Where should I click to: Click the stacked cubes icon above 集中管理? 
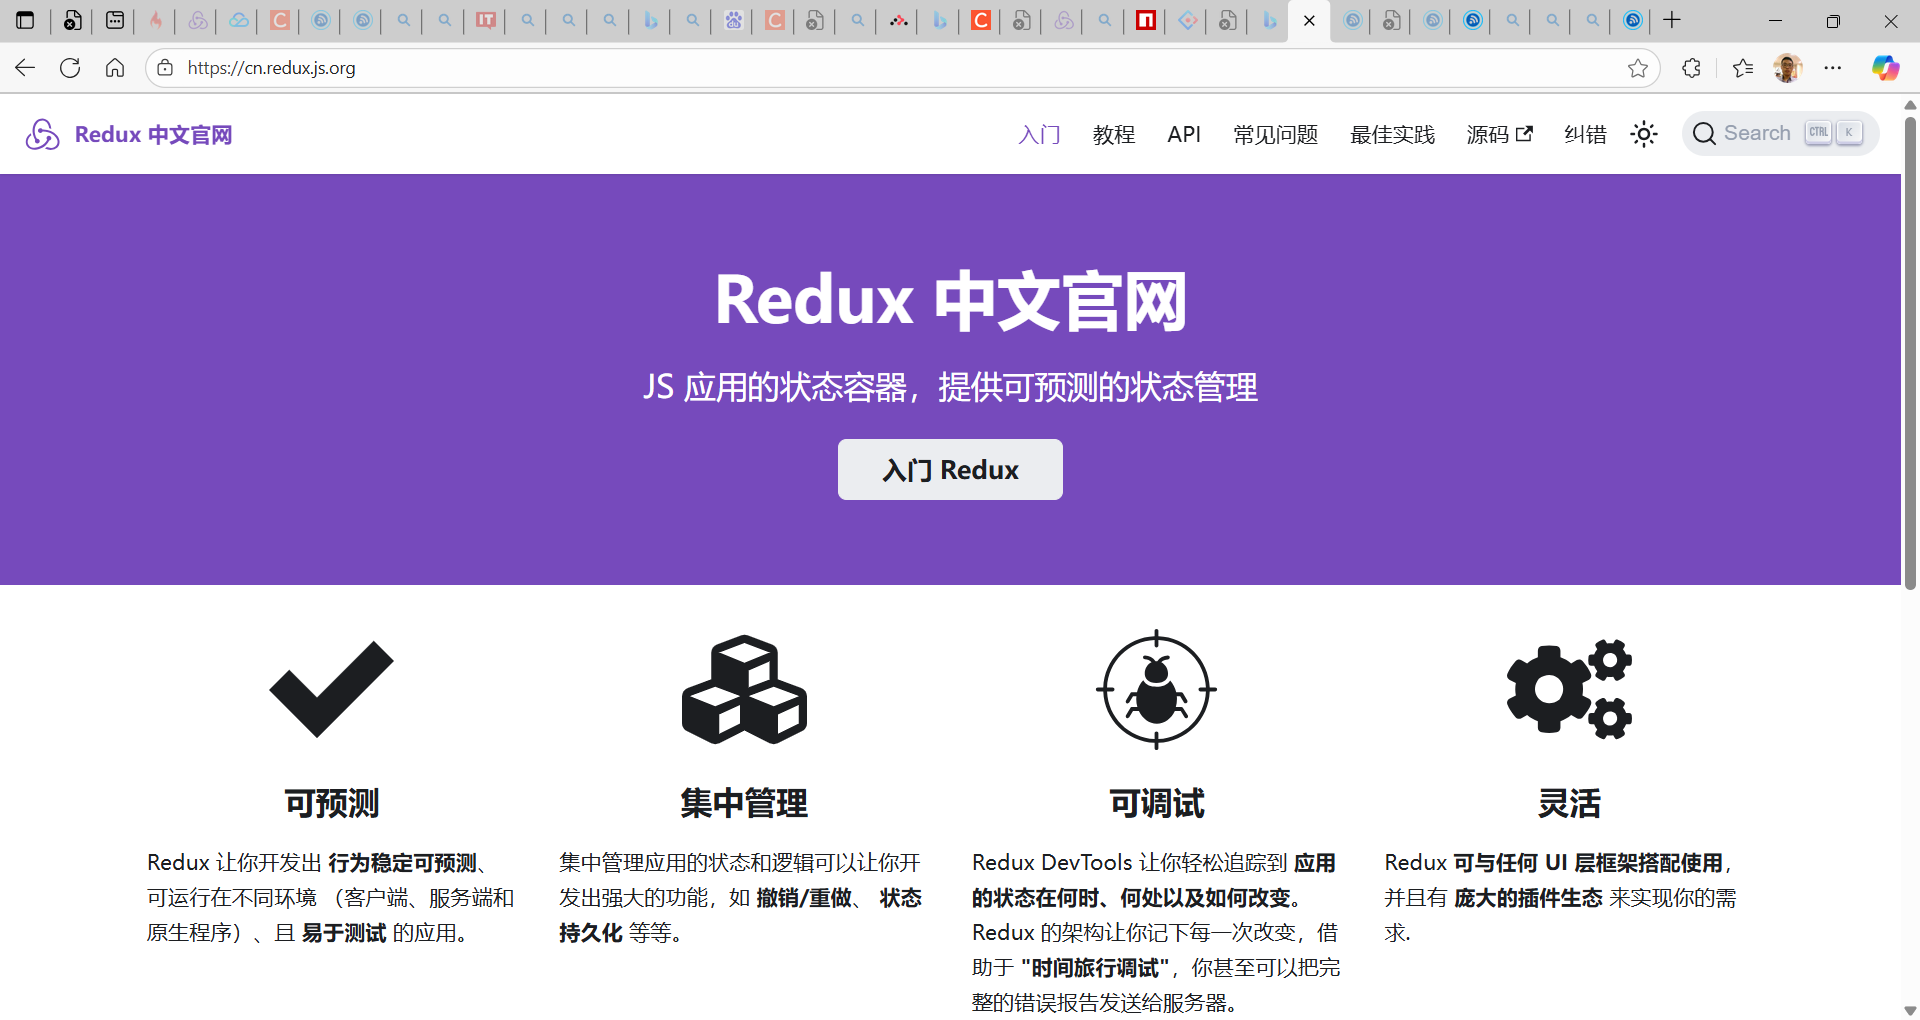click(744, 689)
